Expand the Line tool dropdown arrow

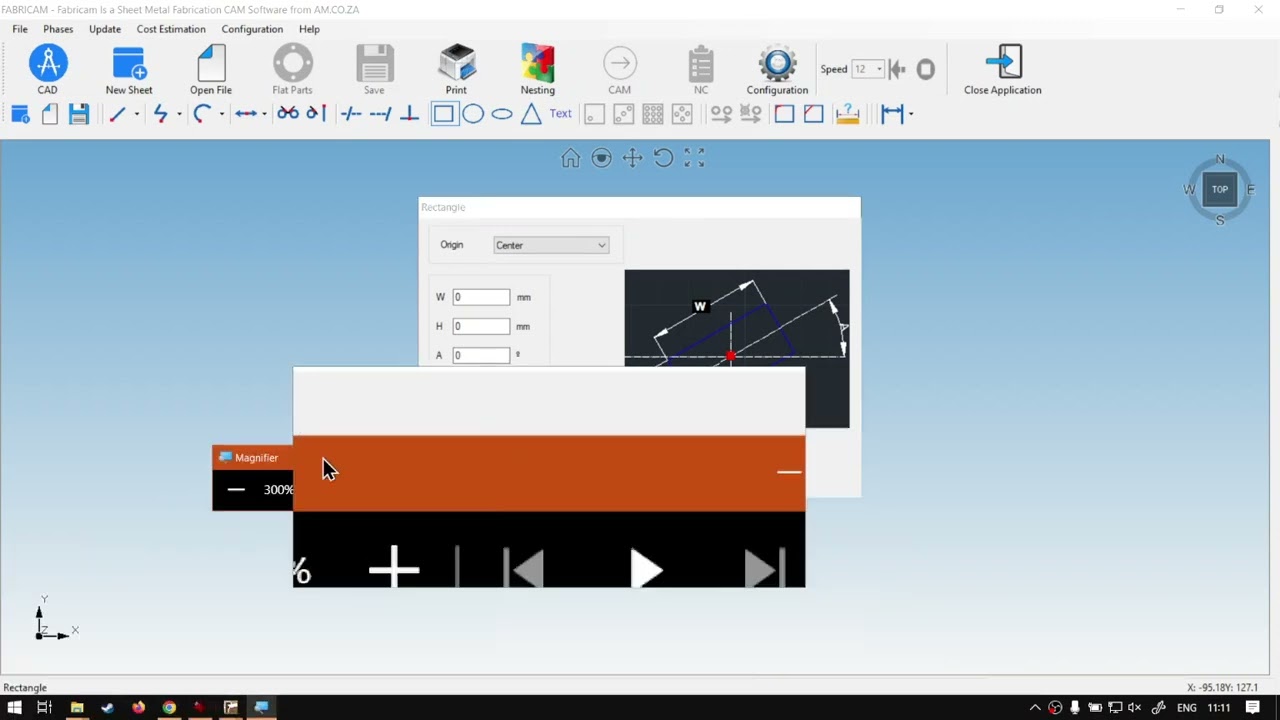pos(136,114)
